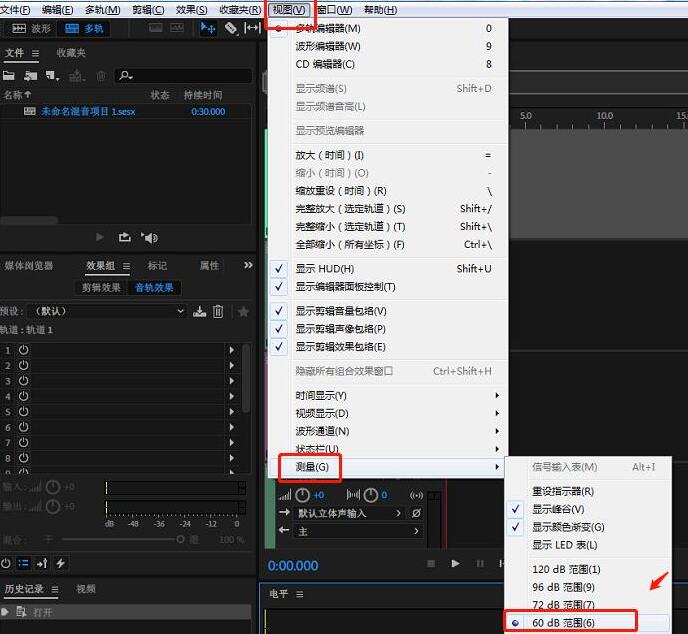This screenshot has width=688, height=634.
Task: Switch to Multitrack editor button
Action: [84, 29]
